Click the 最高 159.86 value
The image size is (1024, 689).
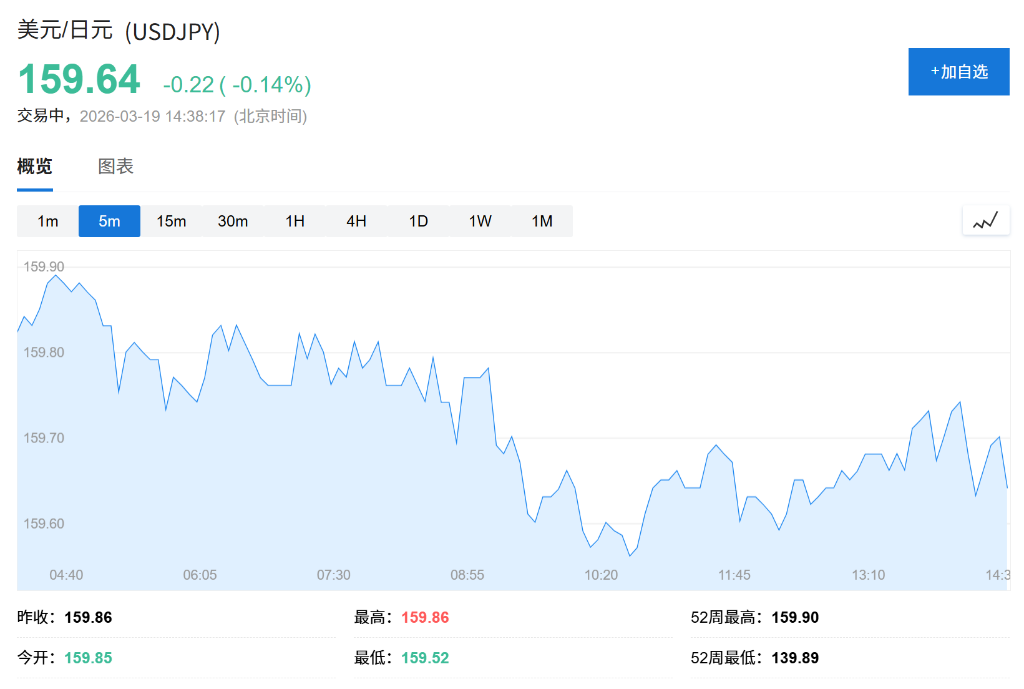(424, 617)
